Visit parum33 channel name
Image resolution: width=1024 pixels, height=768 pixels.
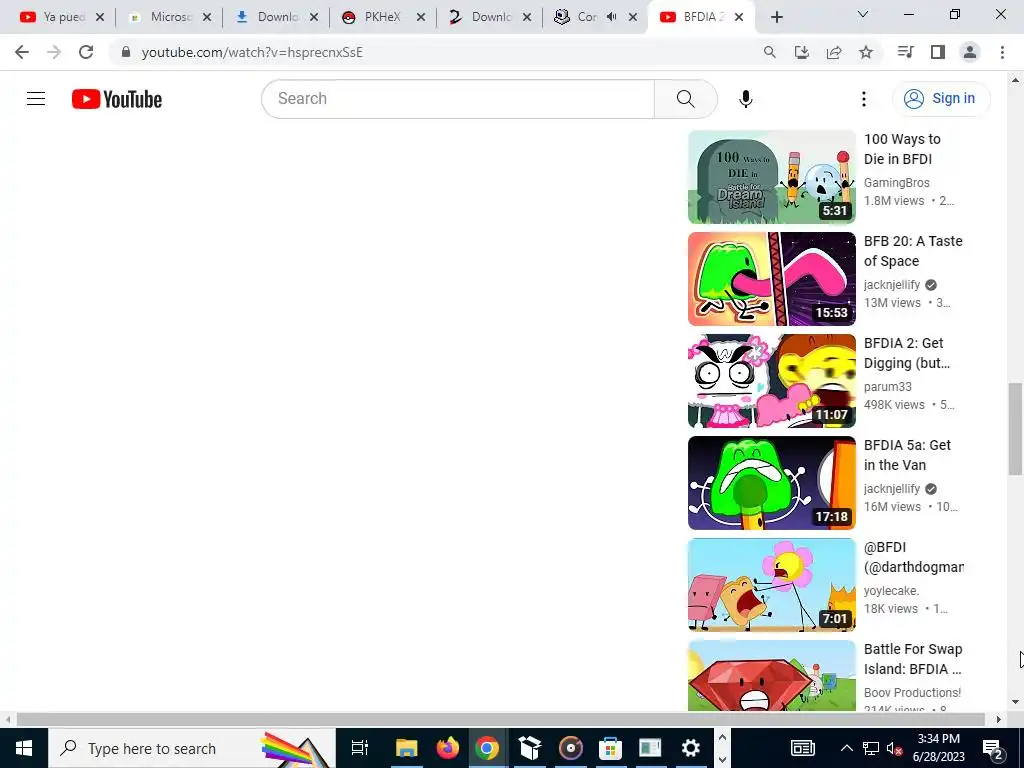pyautogui.click(x=888, y=387)
